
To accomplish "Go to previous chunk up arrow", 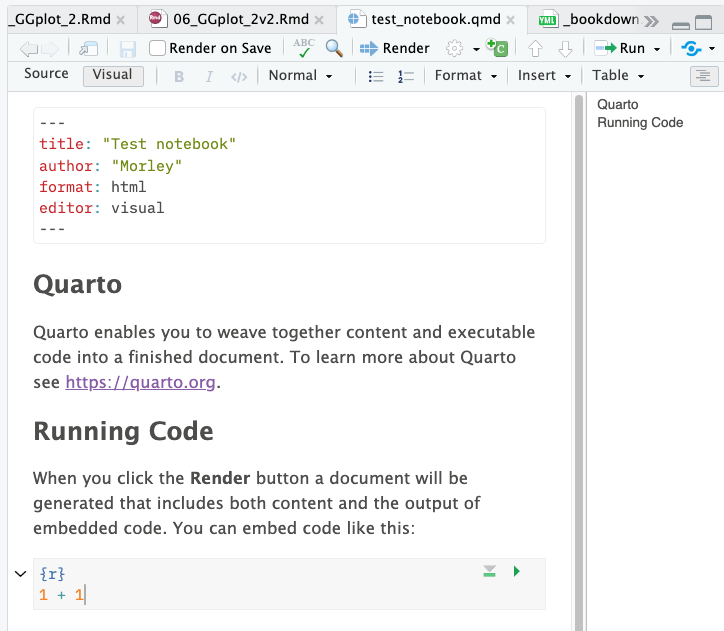I will (x=535, y=48).
